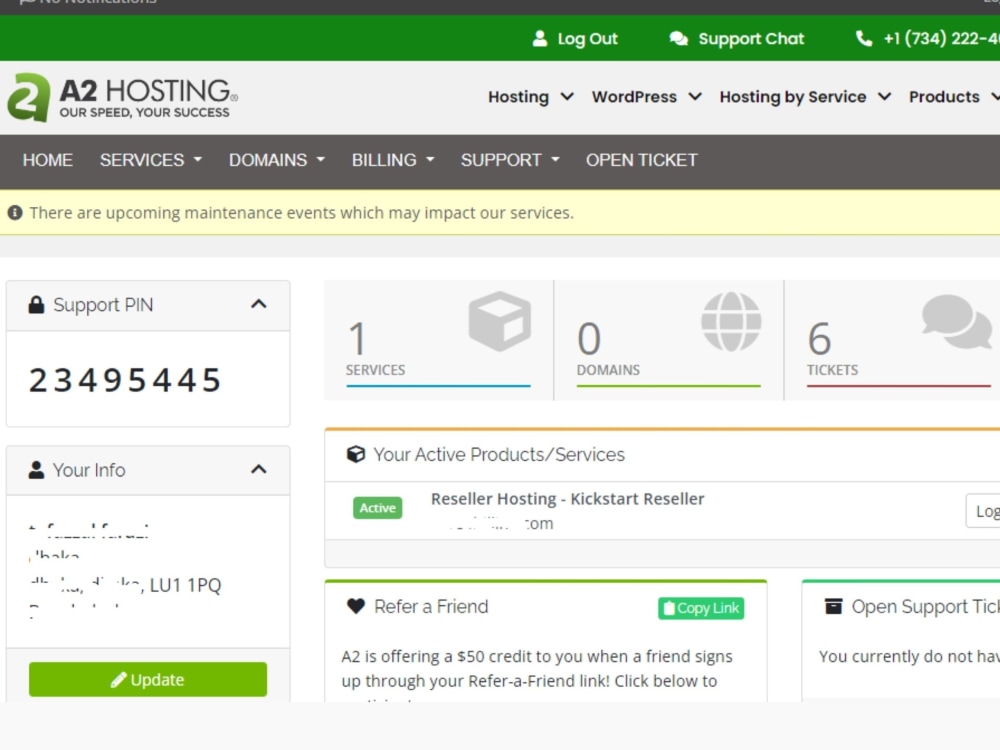Screen dimensions: 1000x750
Task: Click the Tickets chat bubbles icon
Action: click(958, 320)
